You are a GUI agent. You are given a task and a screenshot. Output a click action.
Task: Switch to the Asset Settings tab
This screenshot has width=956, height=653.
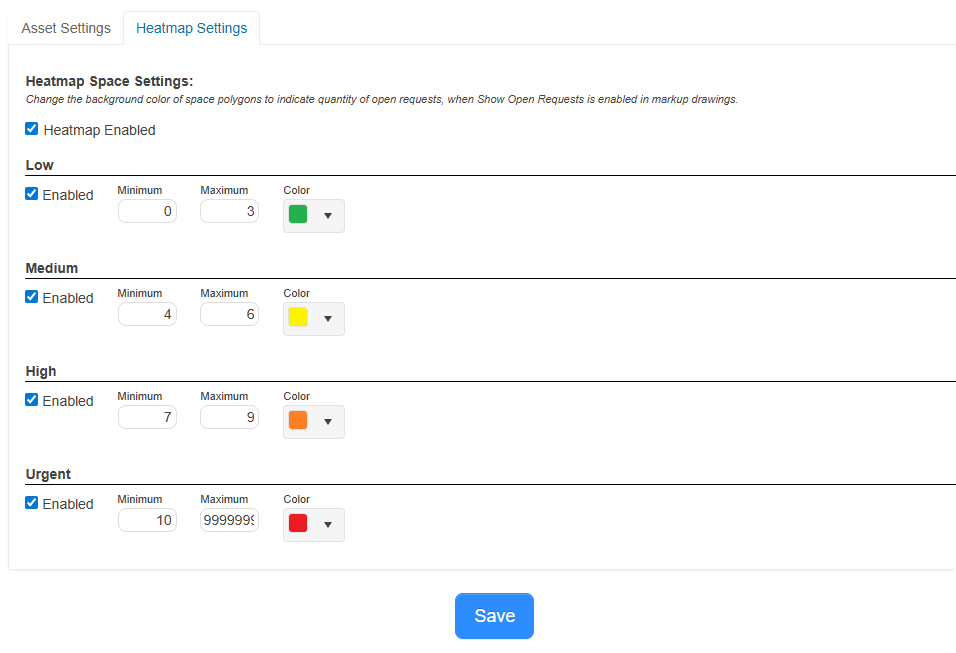coord(65,28)
